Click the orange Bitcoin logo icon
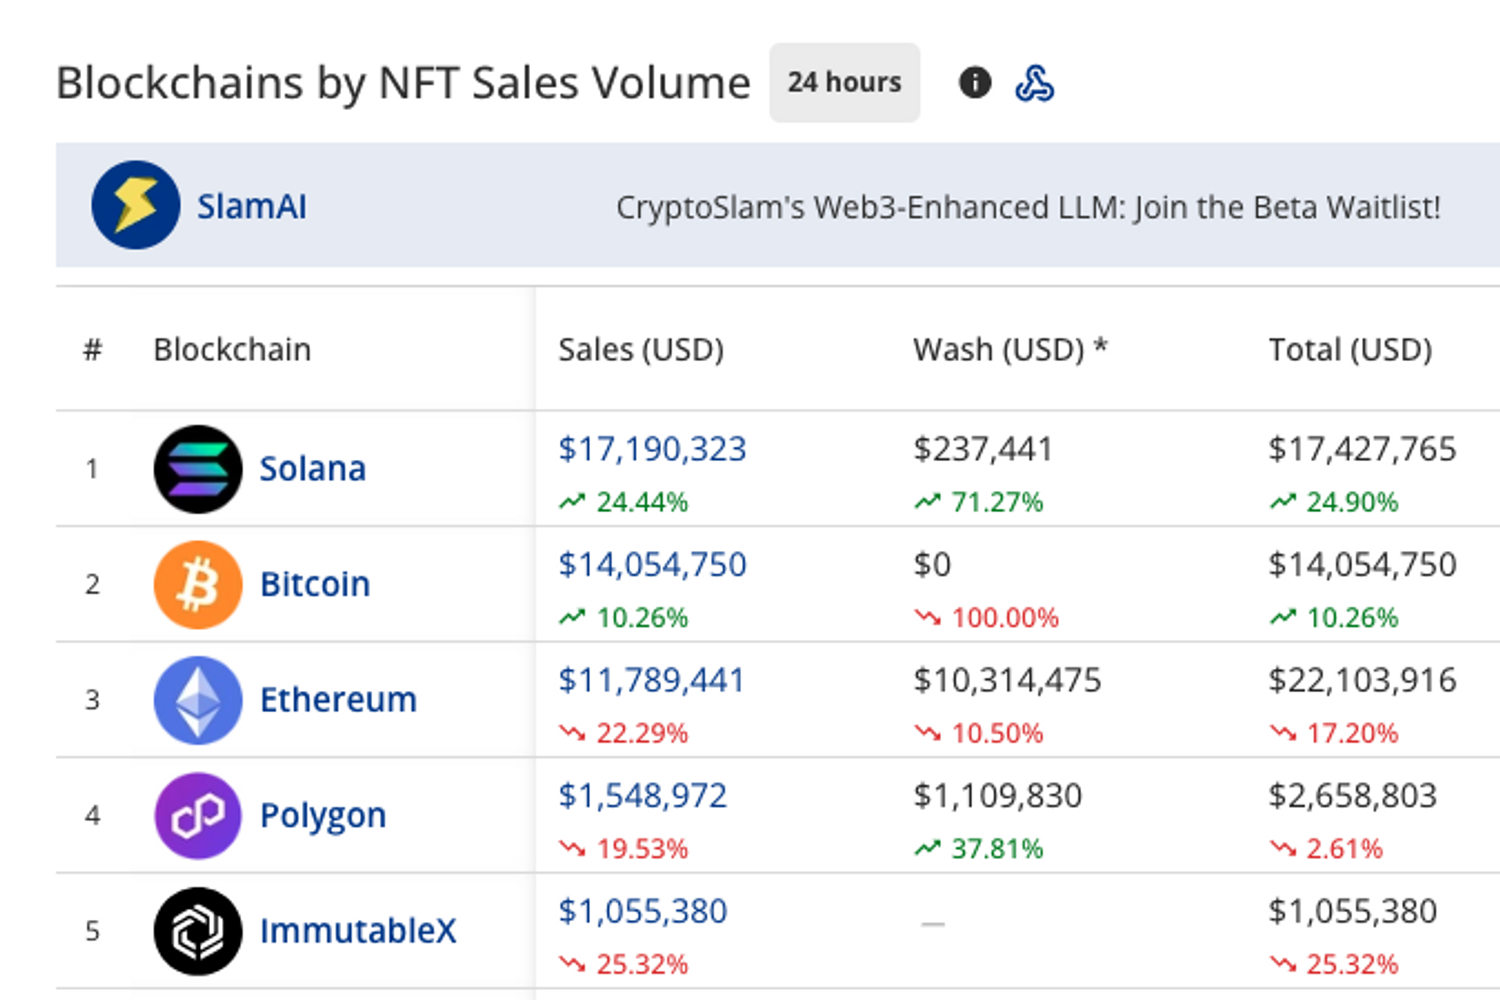Viewport: 1500px width, 1000px height. click(x=198, y=585)
